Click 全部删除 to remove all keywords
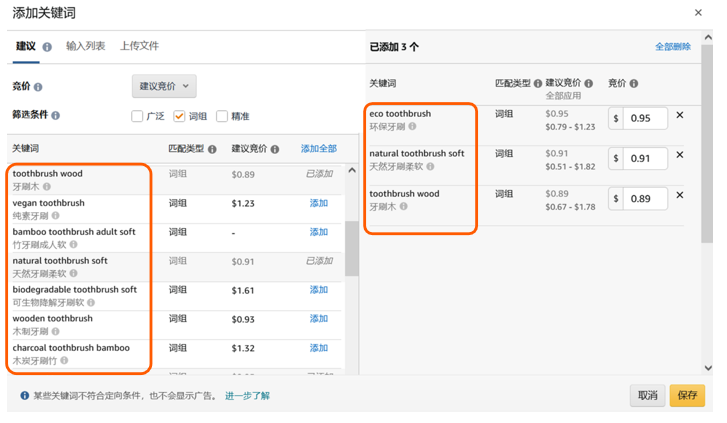Viewport: 727px width, 423px height. pos(672,47)
